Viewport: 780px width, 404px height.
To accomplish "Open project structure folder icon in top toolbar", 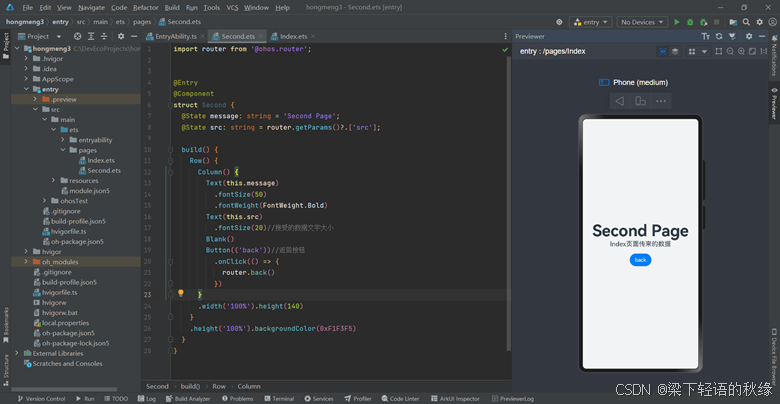I will coord(733,22).
